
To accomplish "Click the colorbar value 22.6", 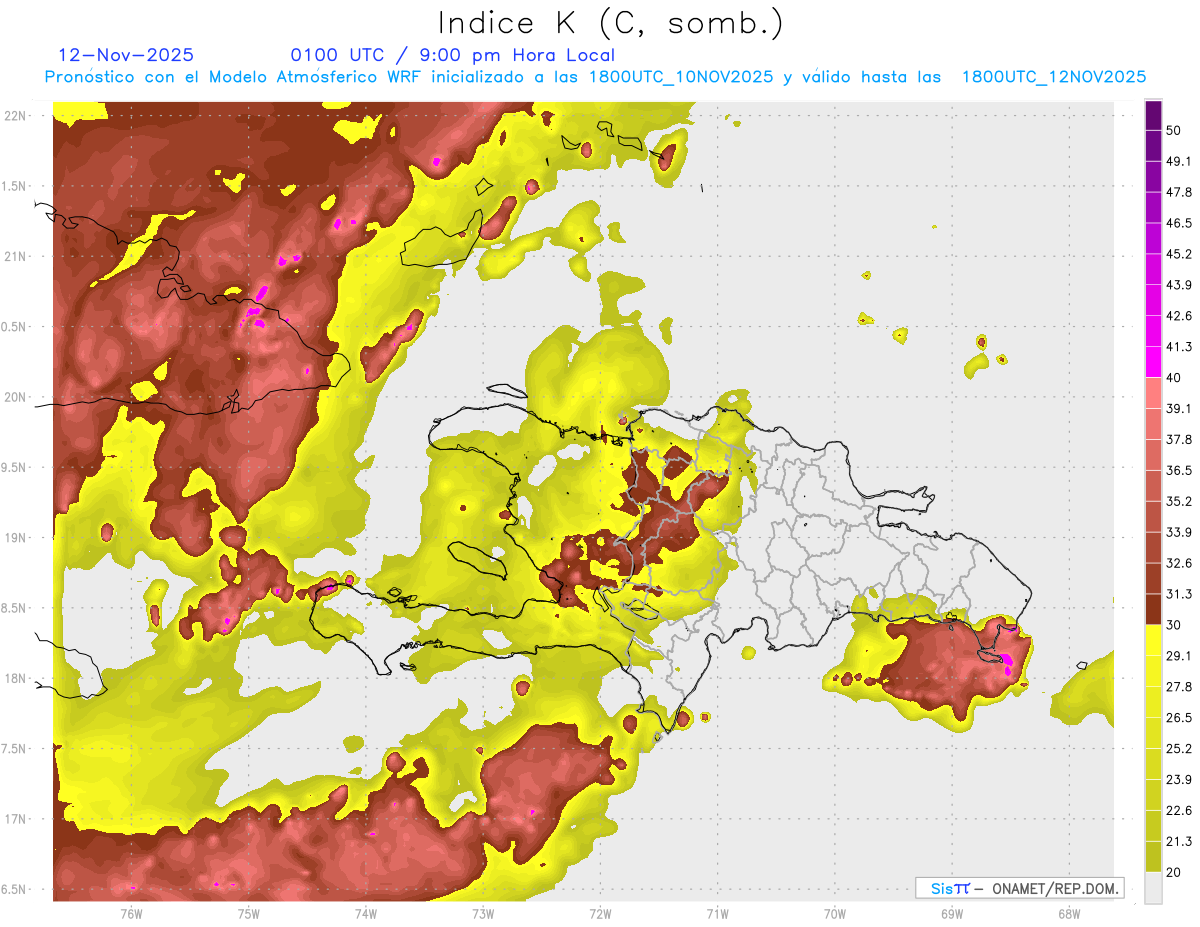I will tap(1179, 810).
